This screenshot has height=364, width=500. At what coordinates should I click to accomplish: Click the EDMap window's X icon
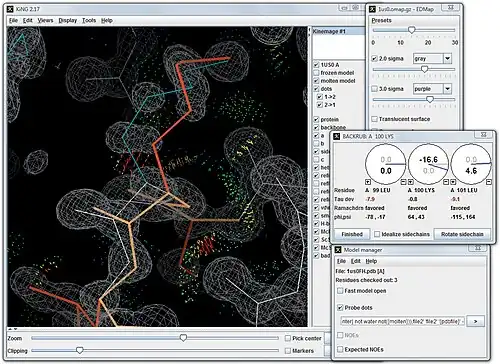[x=373, y=9]
